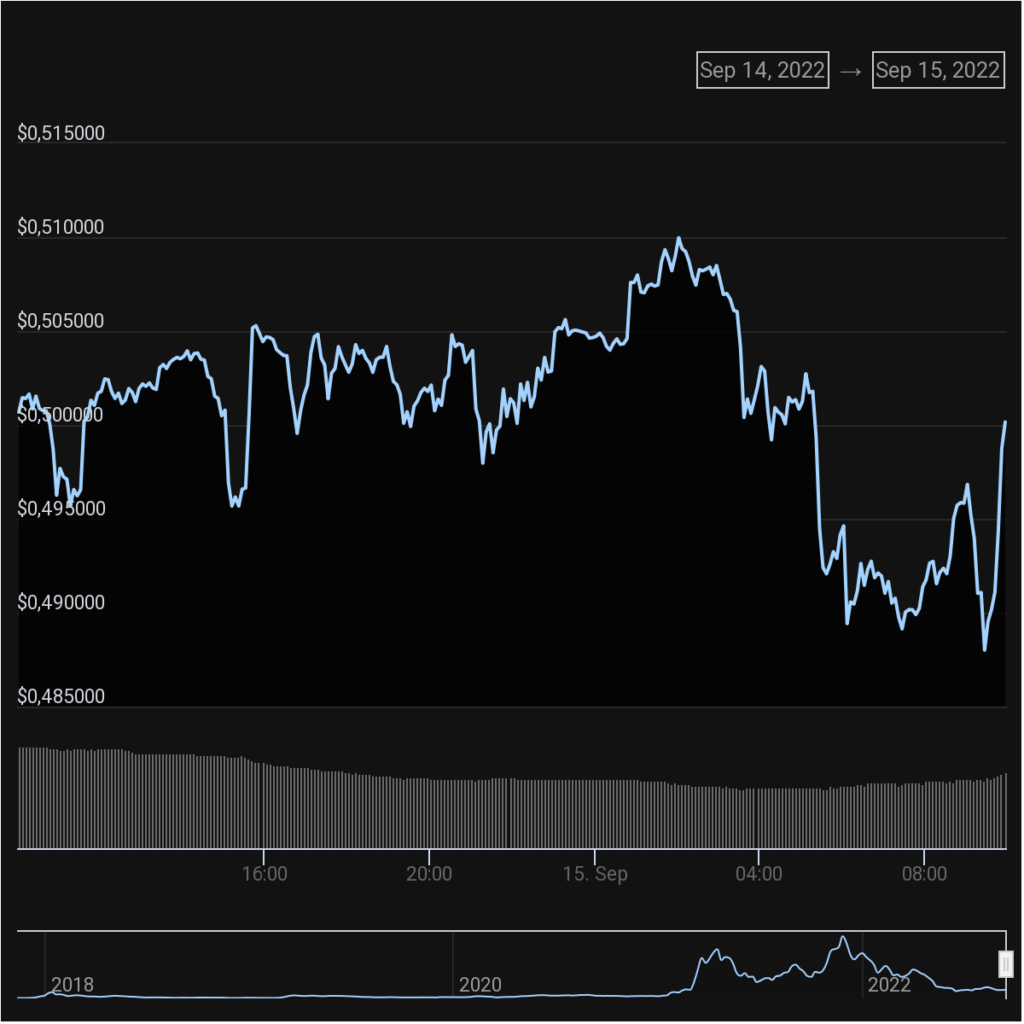Screen dimensions: 1024x1024
Task: Click the 04:00 time axis label
Action: (759, 874)
